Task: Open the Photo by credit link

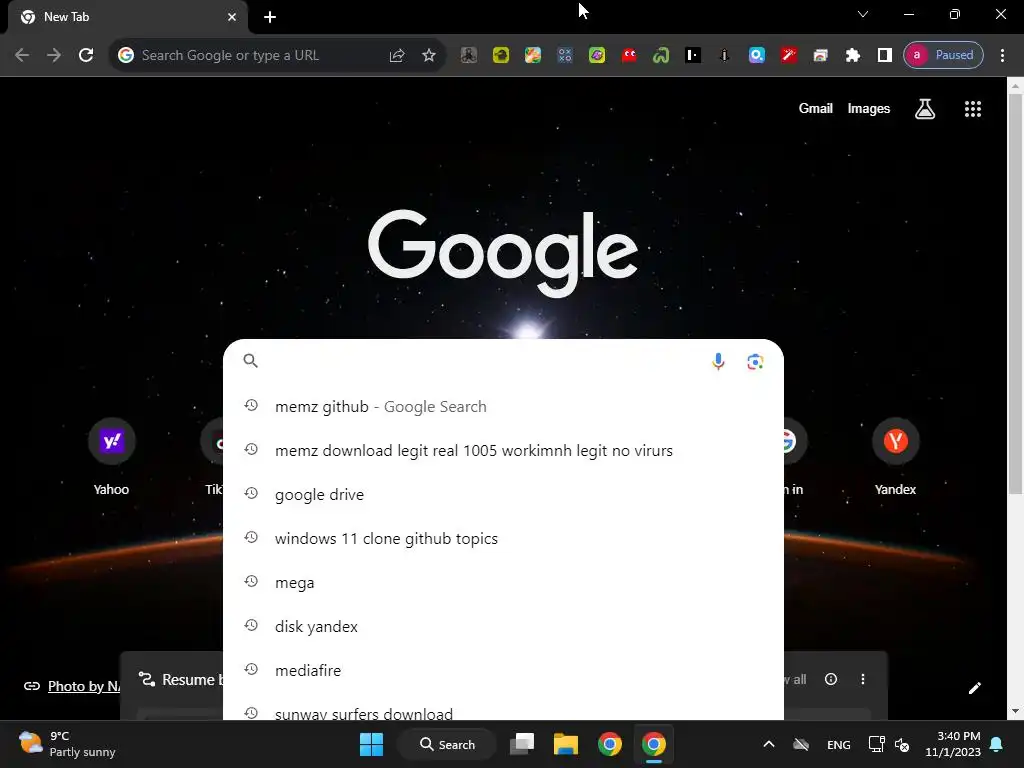Action: pyautogui.click(x=84, y=686)
